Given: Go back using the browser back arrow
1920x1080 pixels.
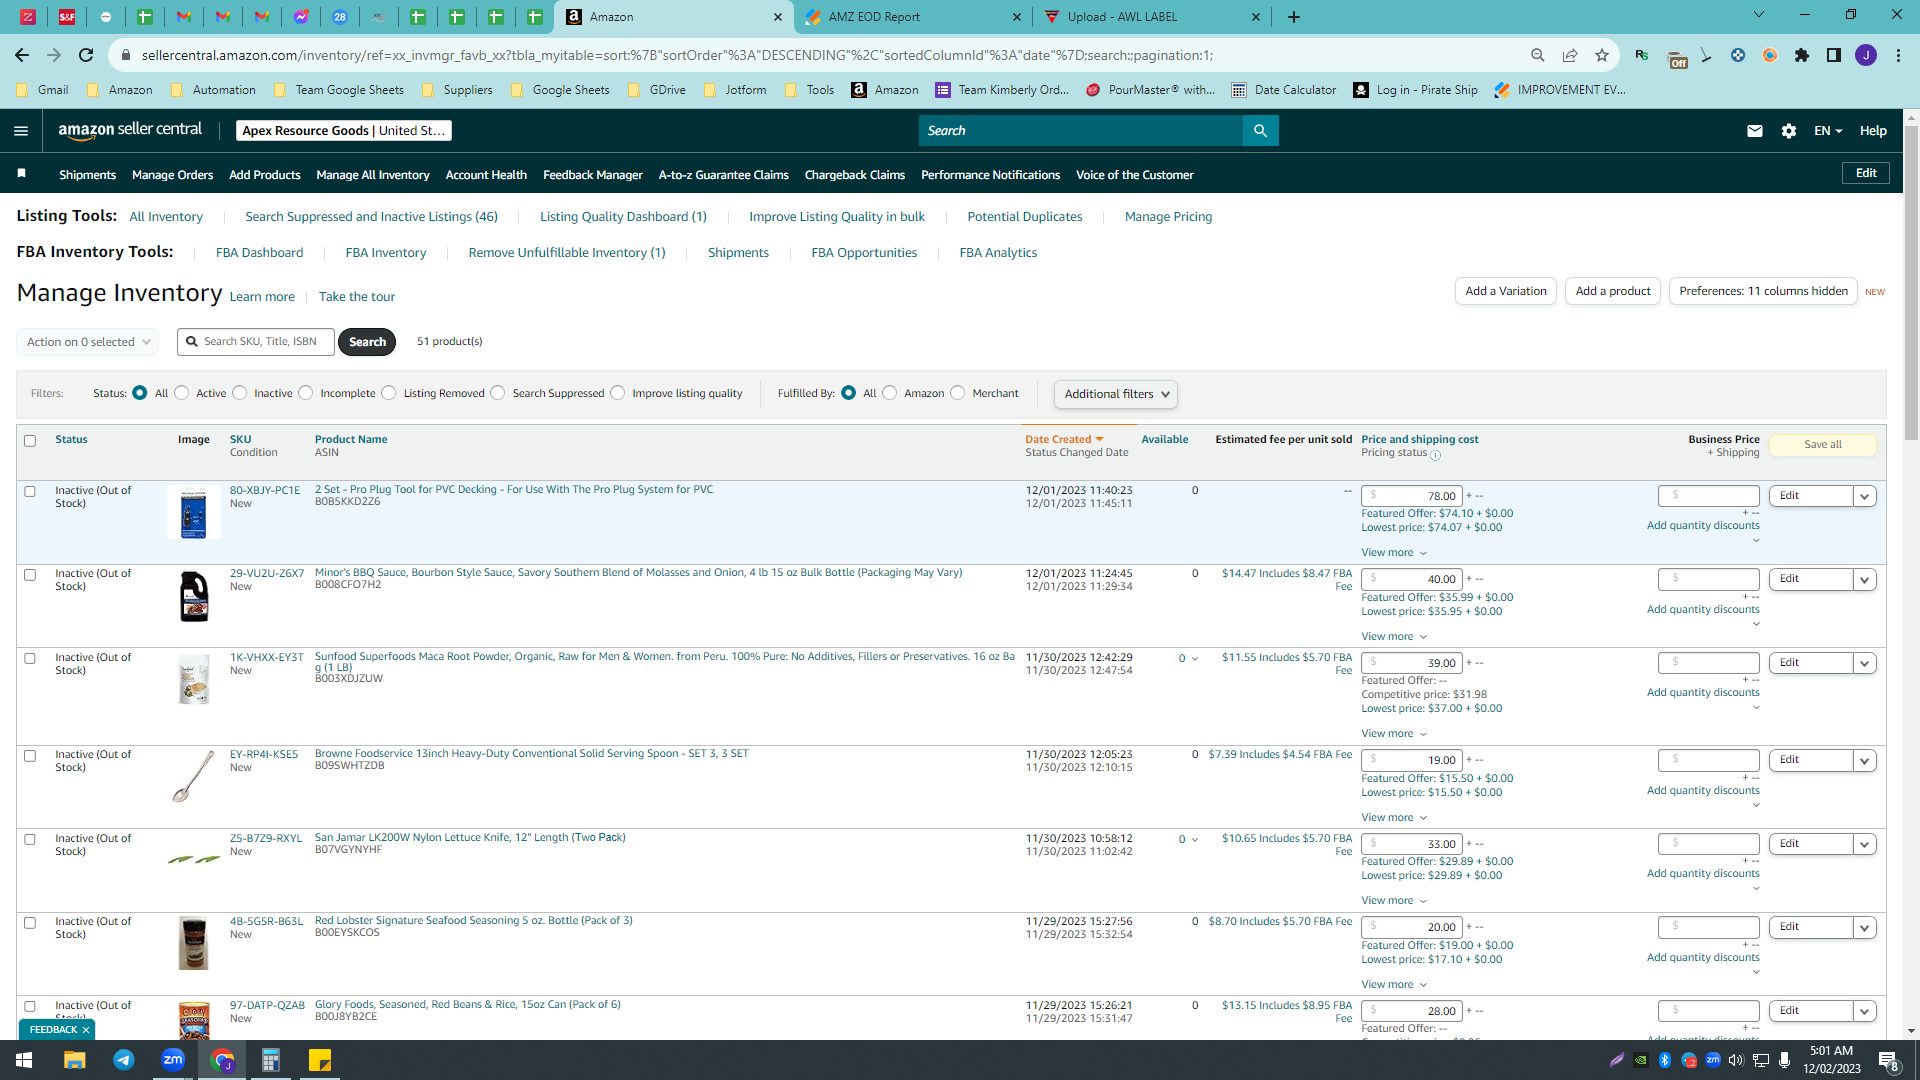Looking at the screenshot, I should pos(22,55).
